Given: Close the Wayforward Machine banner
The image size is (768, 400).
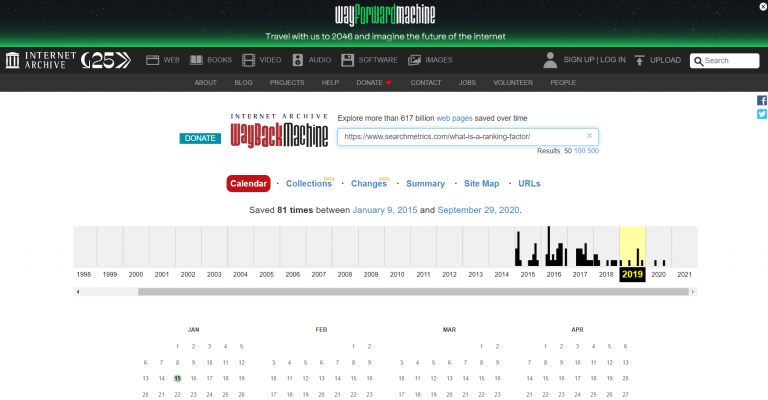Looking at the screenshot, I should point(763,7).
